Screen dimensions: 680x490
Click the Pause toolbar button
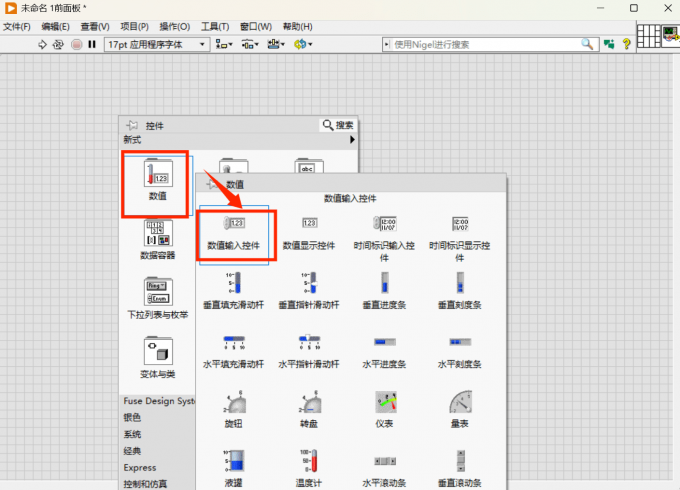(x=92, y=44)
